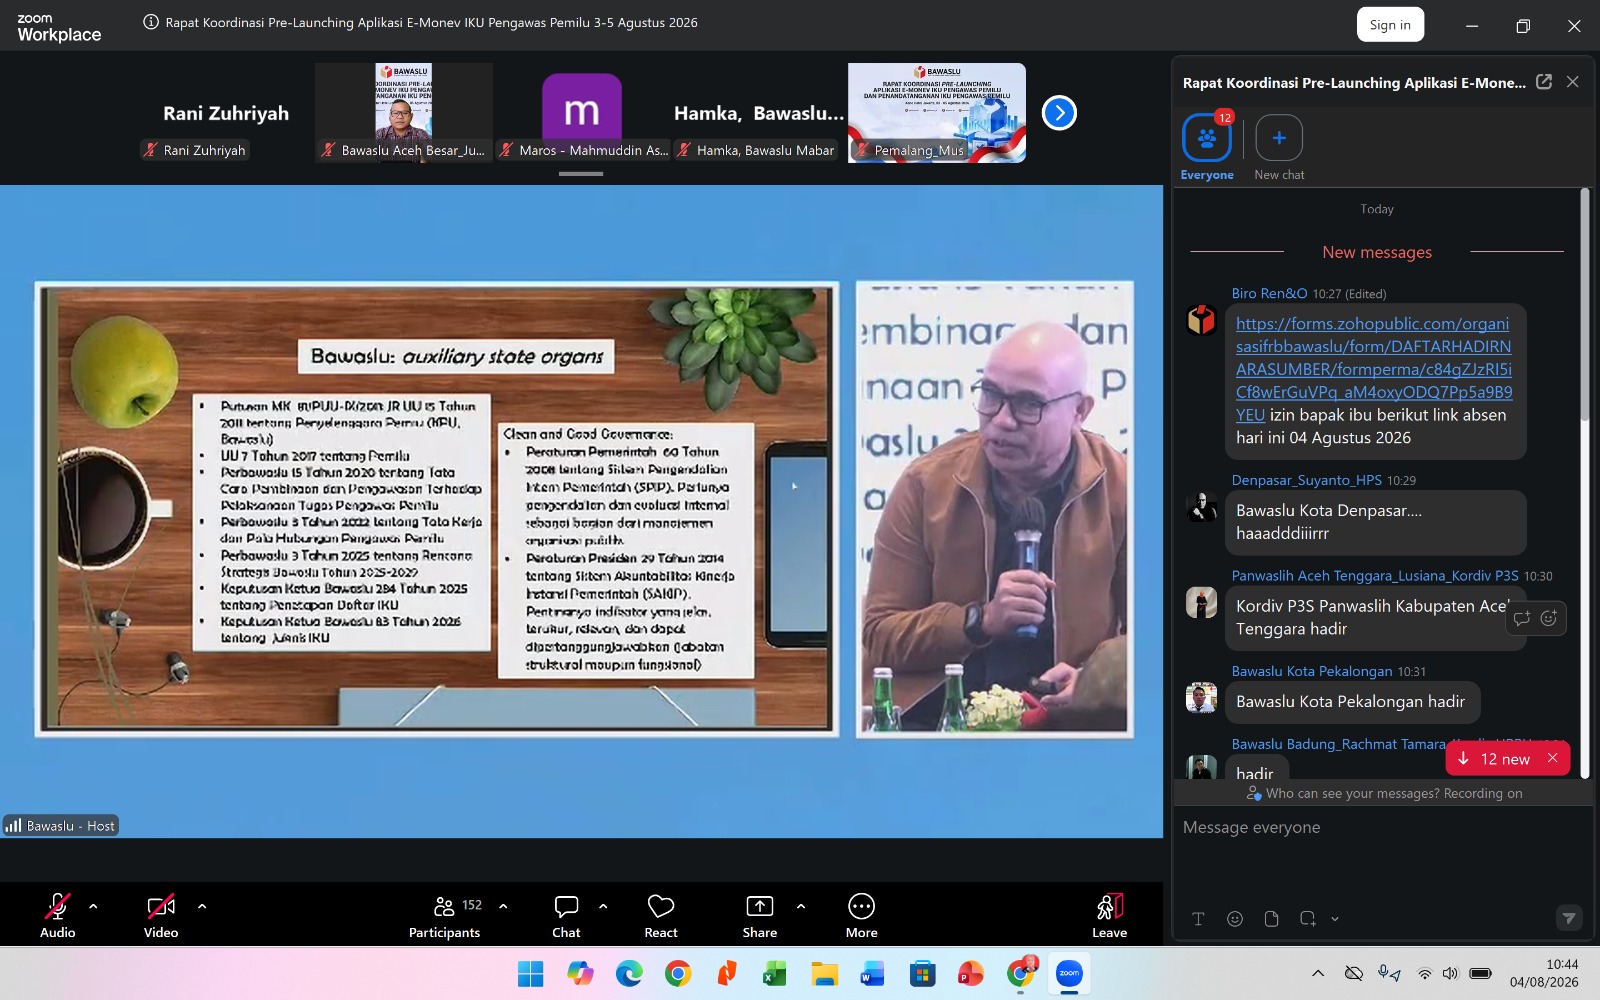Image resolution: width=1600 pixels, height=1000 pixels.
Task: Open Word from the taskbar
Action: coord(872,973)
